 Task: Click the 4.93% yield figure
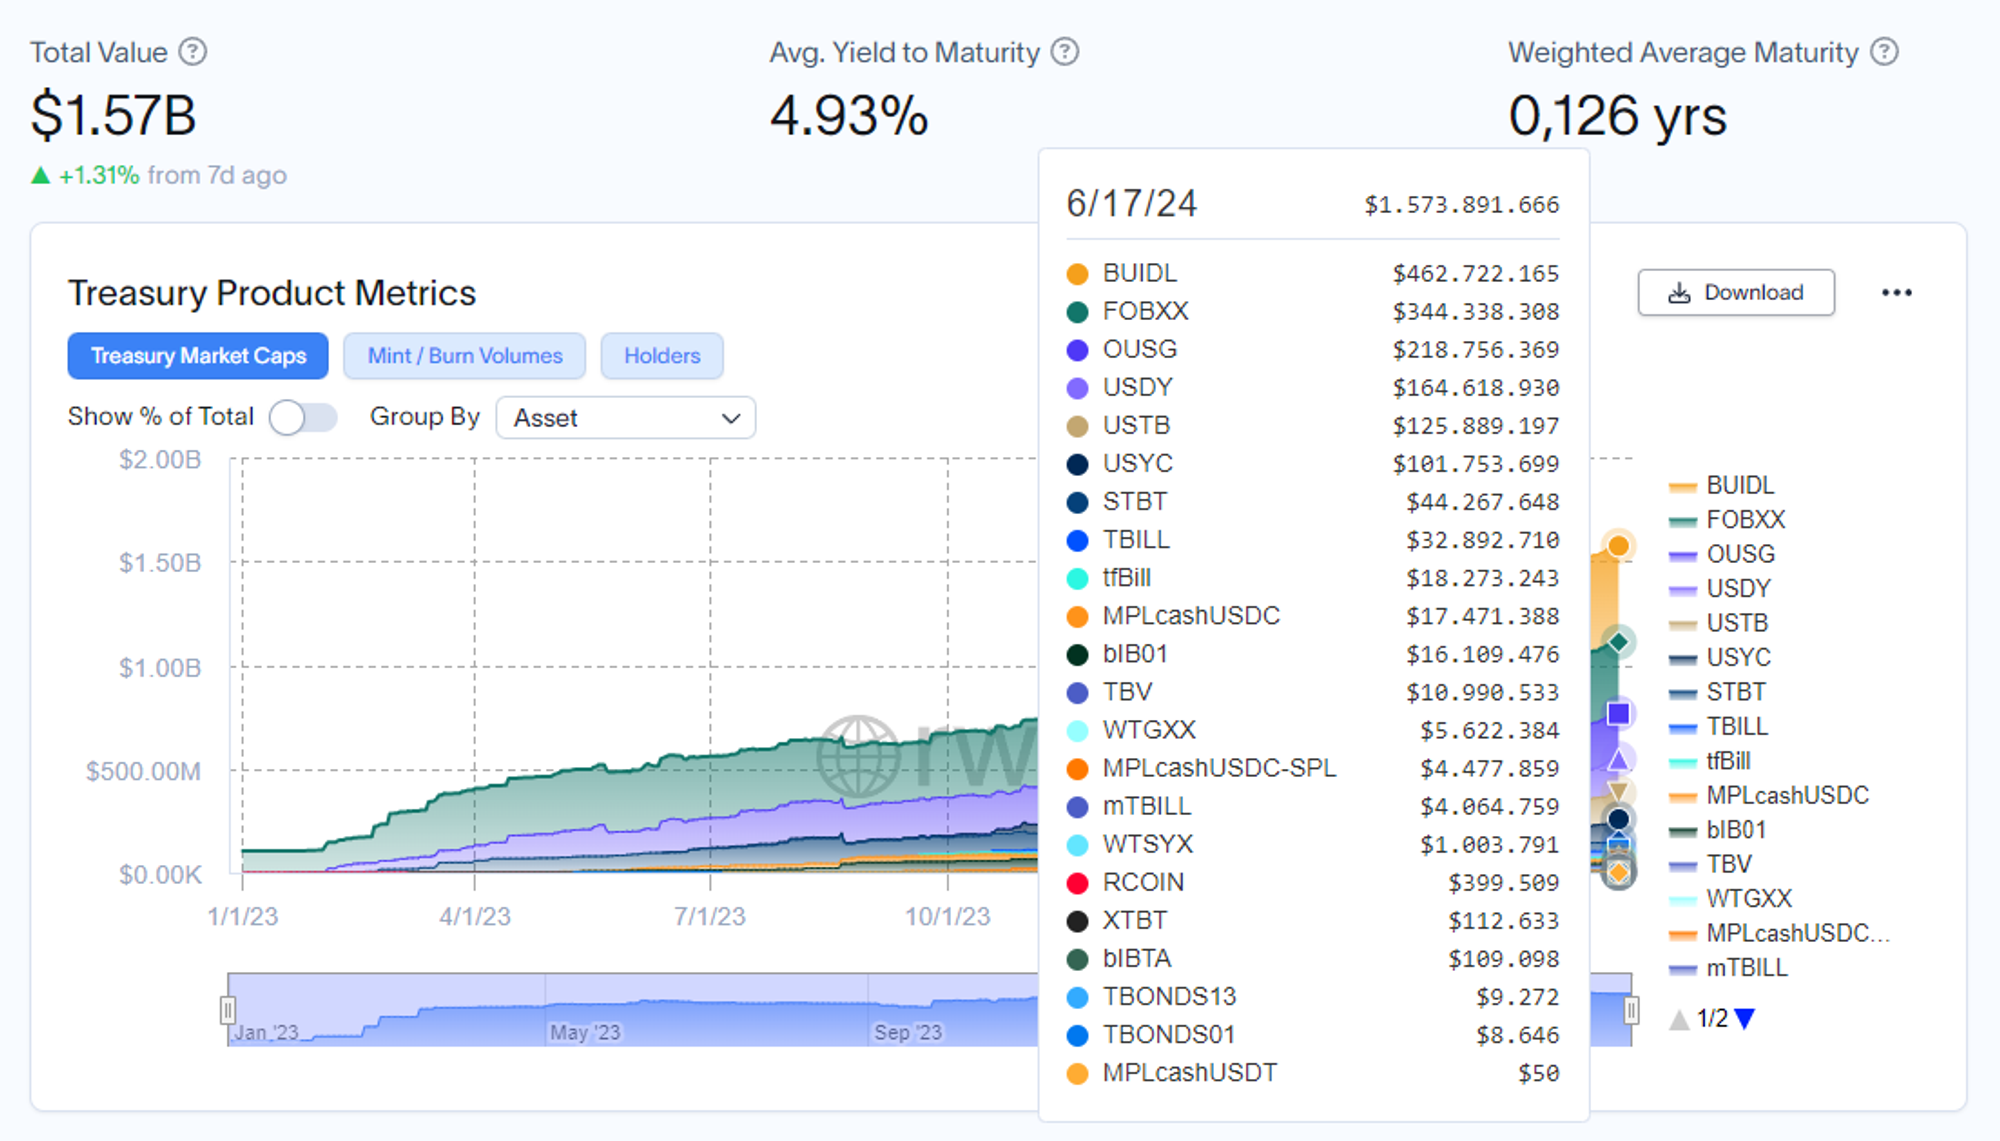[x=849, y=115]
